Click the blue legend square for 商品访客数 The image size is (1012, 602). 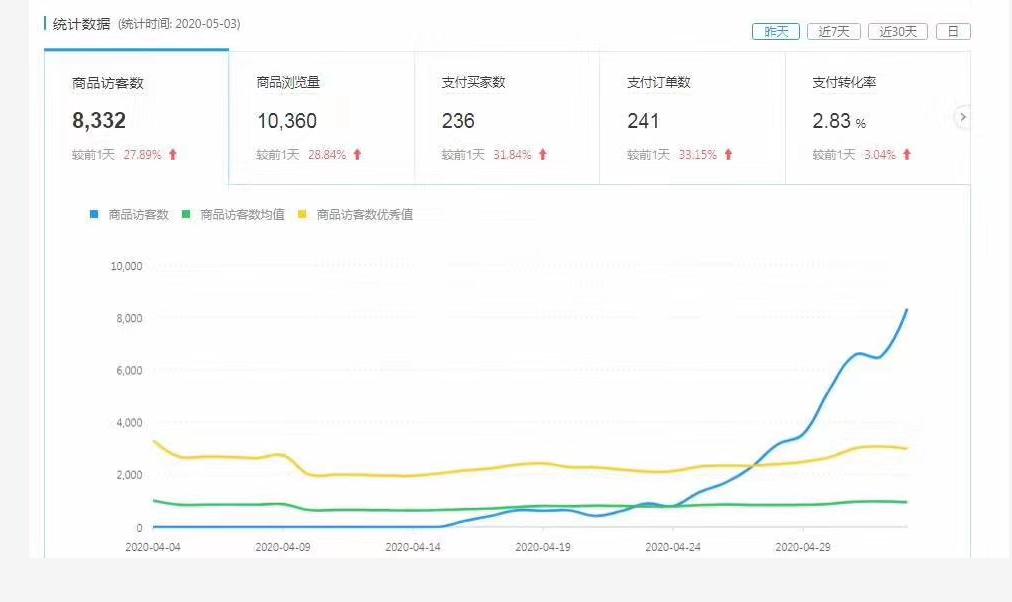click(92, 214)
